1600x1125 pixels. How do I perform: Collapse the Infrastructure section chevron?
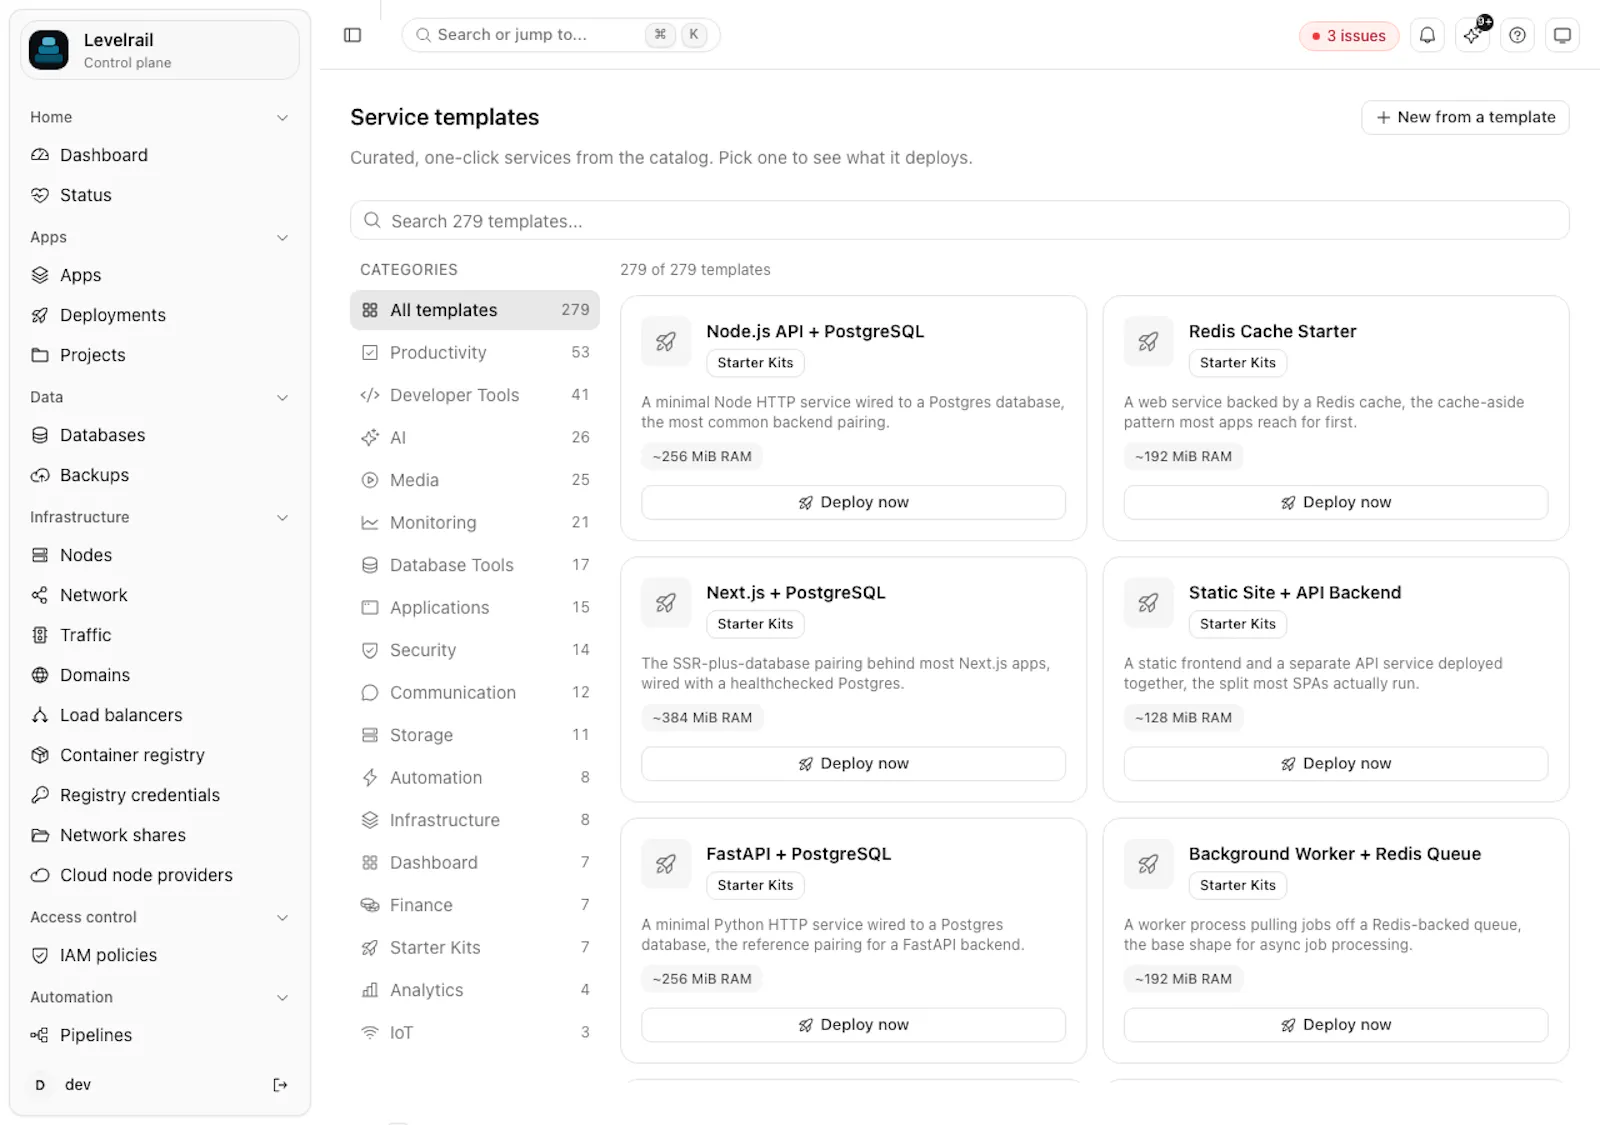[282, 518]
